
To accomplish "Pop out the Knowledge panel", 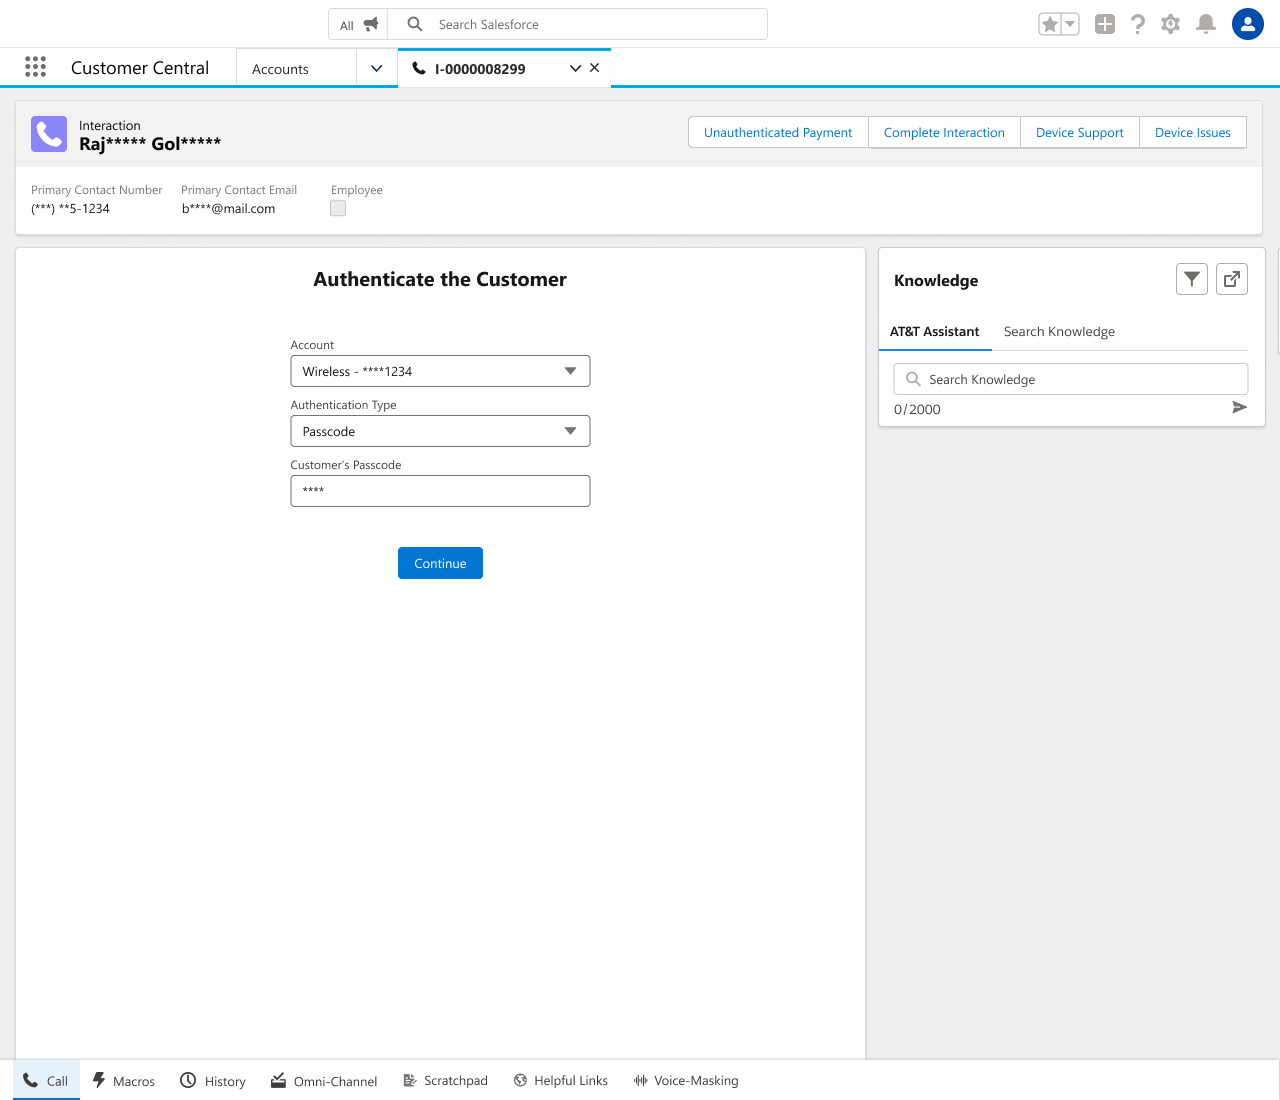I will coord(1232,279).
